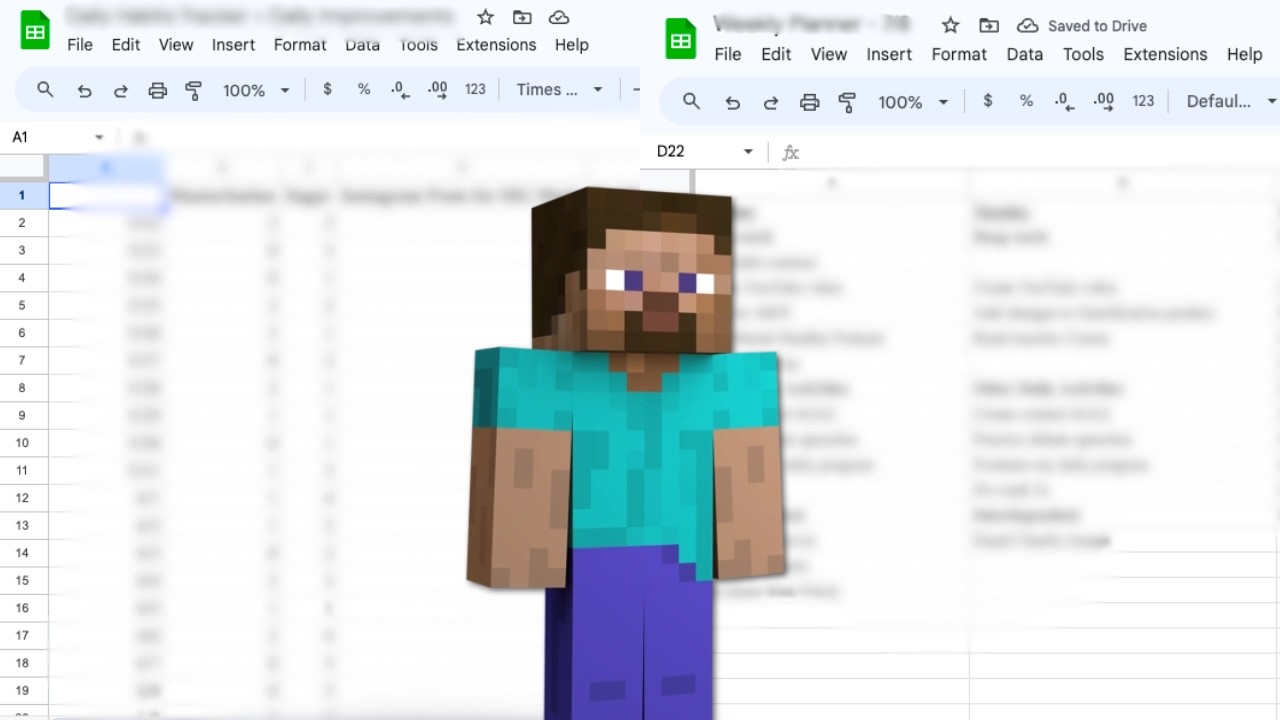Open Times font dropdown in left spreadsheet

[x=560, y=90]
